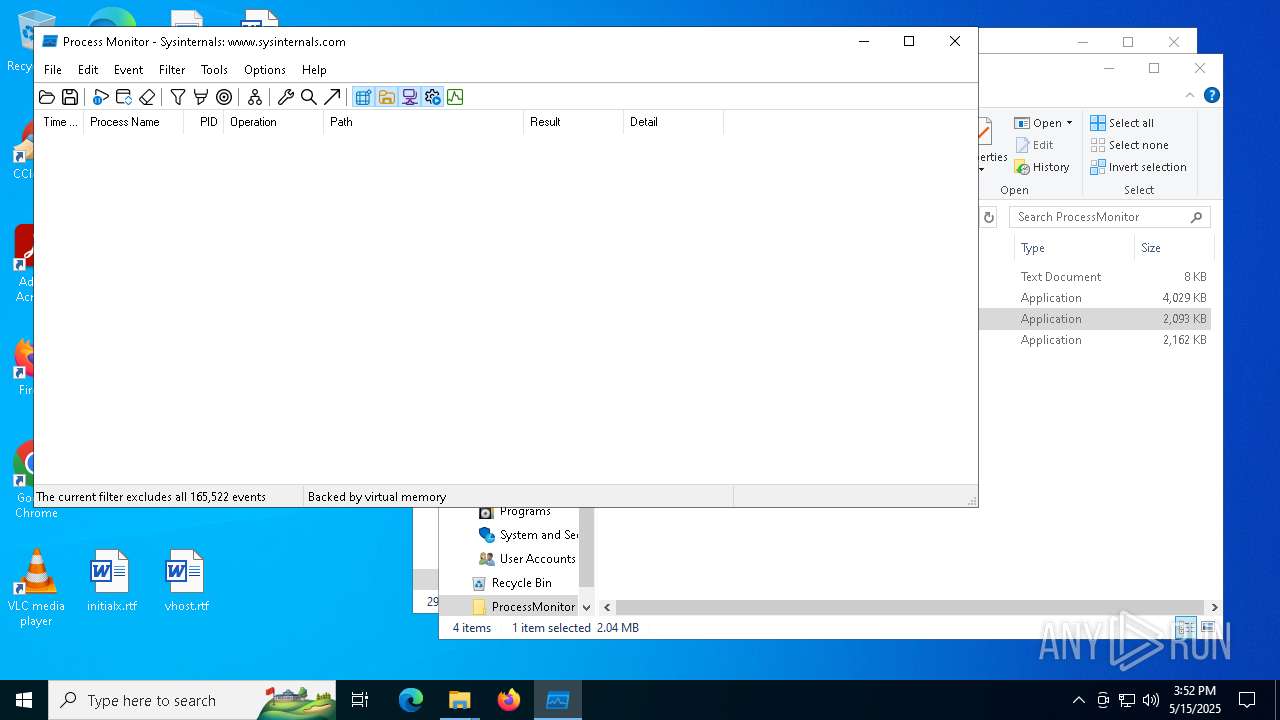Screen dimensions: 1280x720
Task: Click Select none in Explorer ribbon
Action: coord(1129,145)
